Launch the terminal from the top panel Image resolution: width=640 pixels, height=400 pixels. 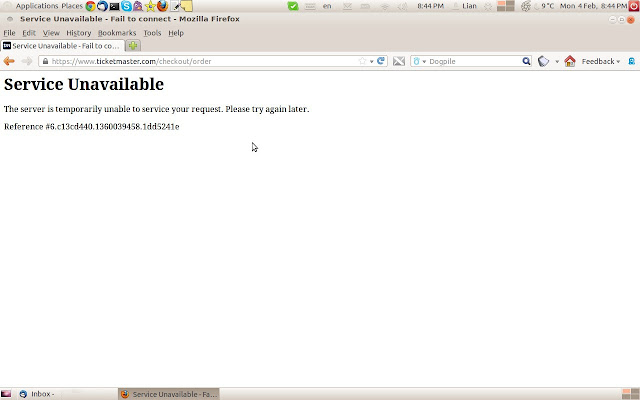coord(114,6)
